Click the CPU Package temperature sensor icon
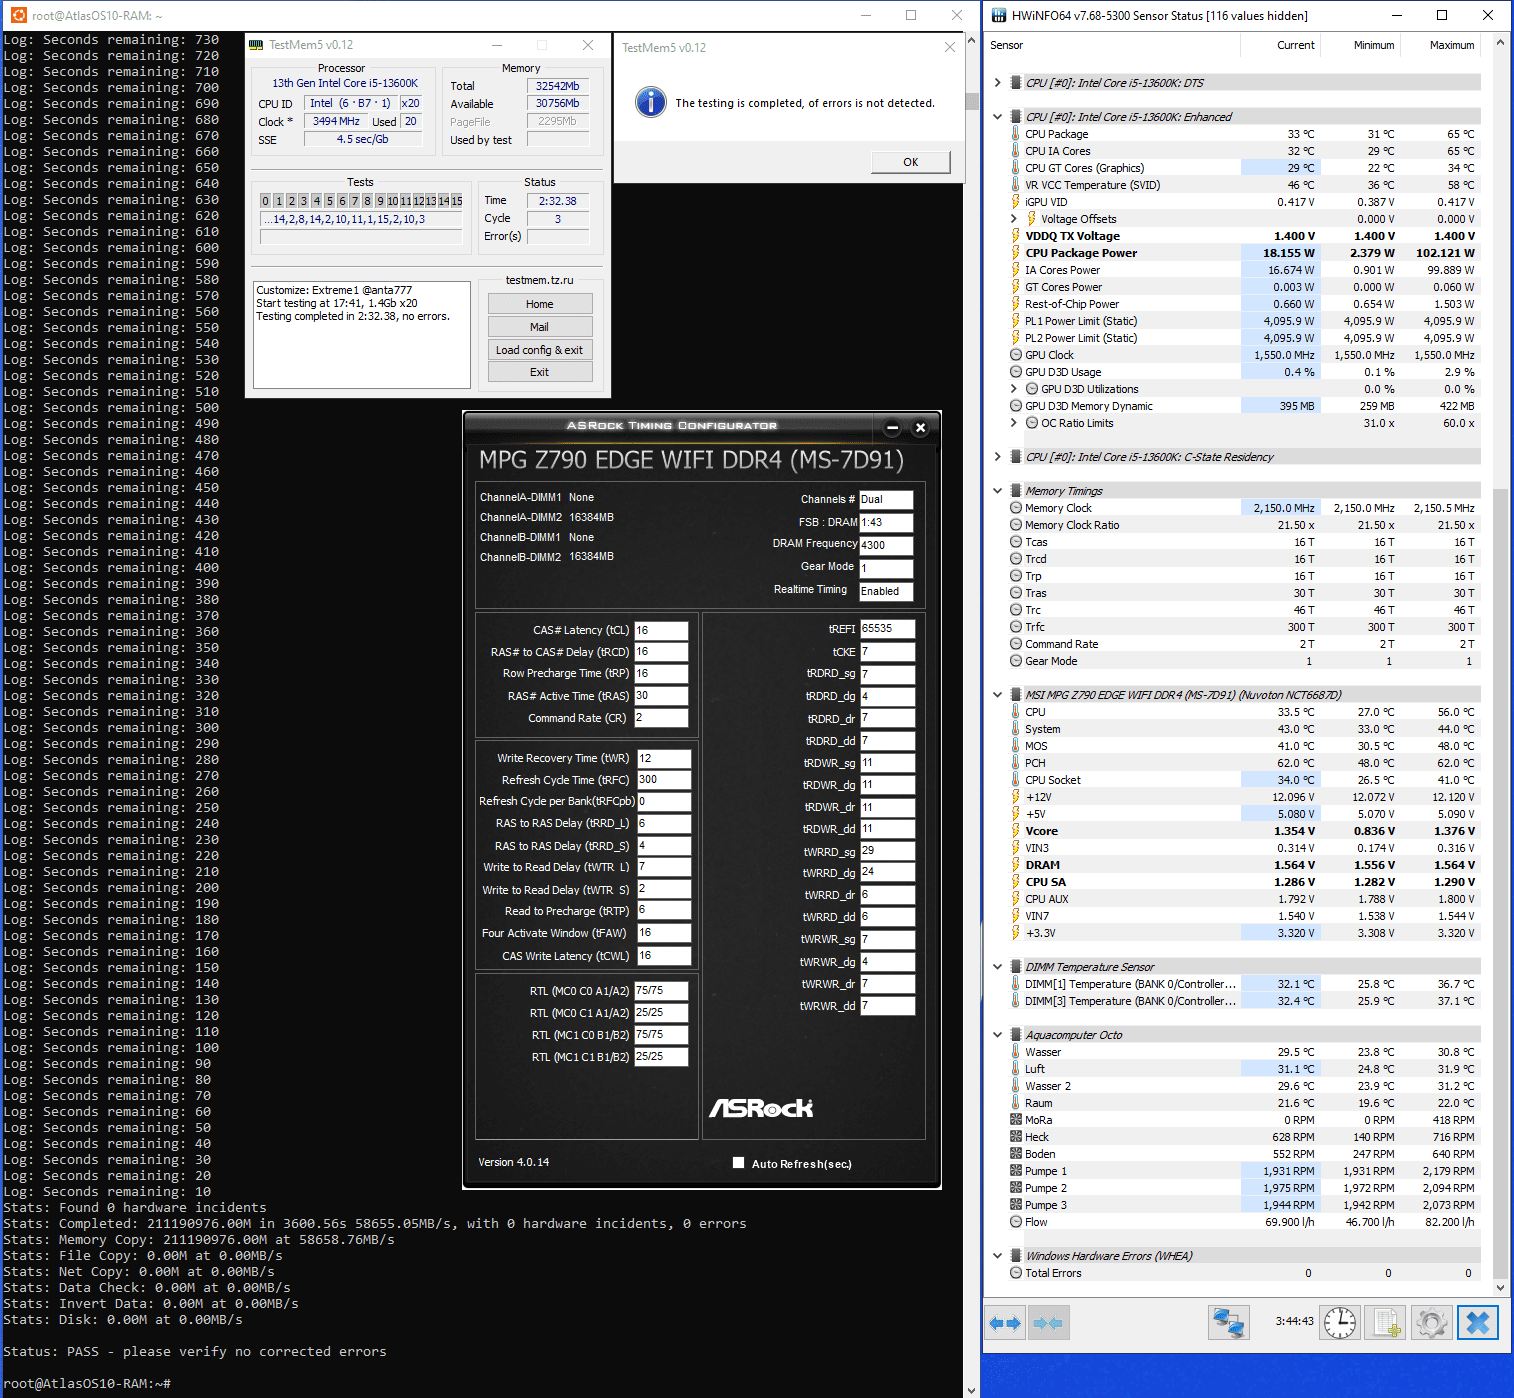This screenshot has width=1514, height=1398. [1016, 134]
